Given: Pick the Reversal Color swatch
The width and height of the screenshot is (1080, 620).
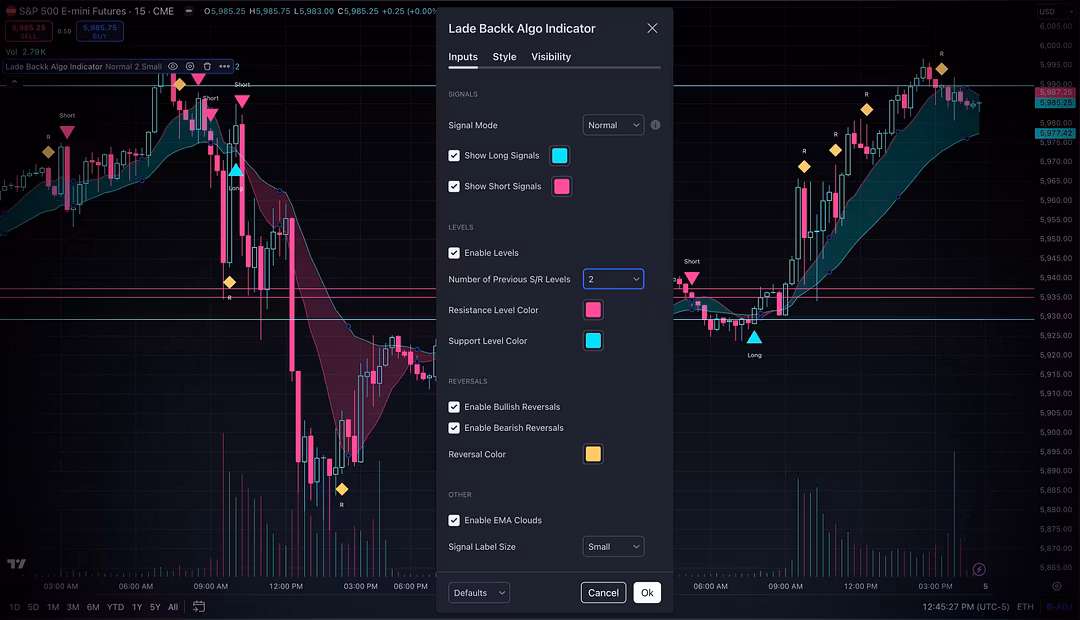Looking at the screenshot, I should [593, 454].
